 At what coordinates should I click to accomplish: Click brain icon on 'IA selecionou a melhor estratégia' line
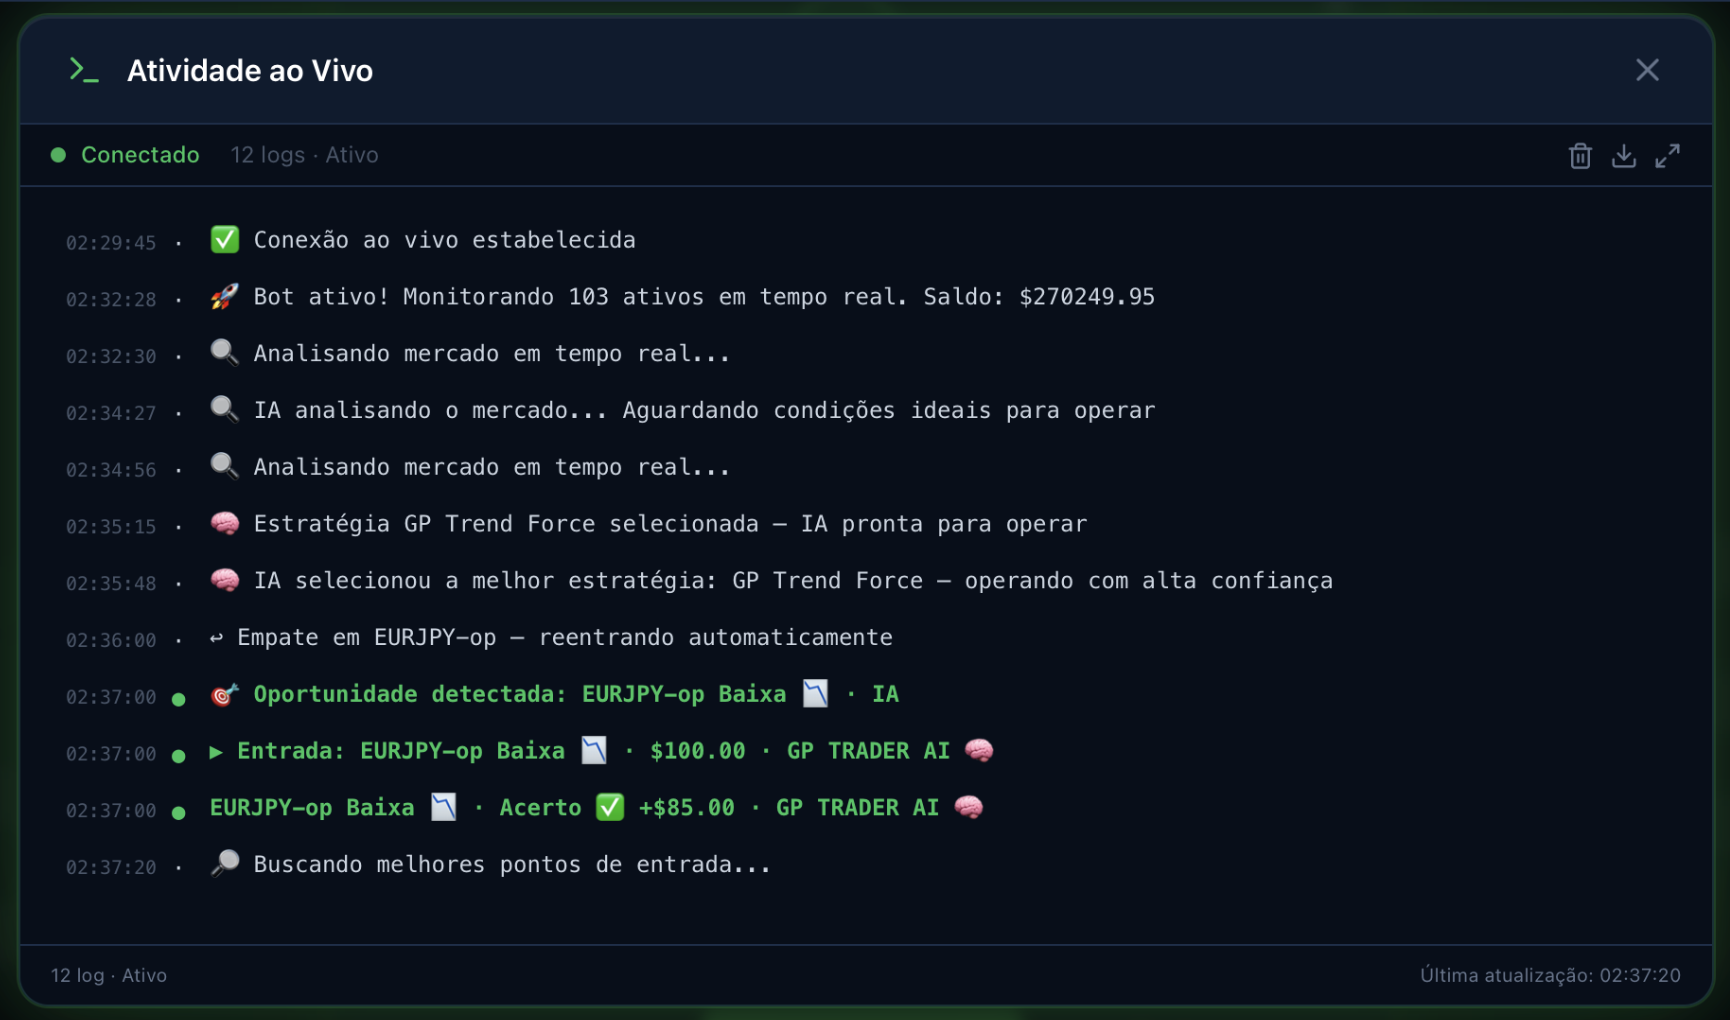point(224,580)
